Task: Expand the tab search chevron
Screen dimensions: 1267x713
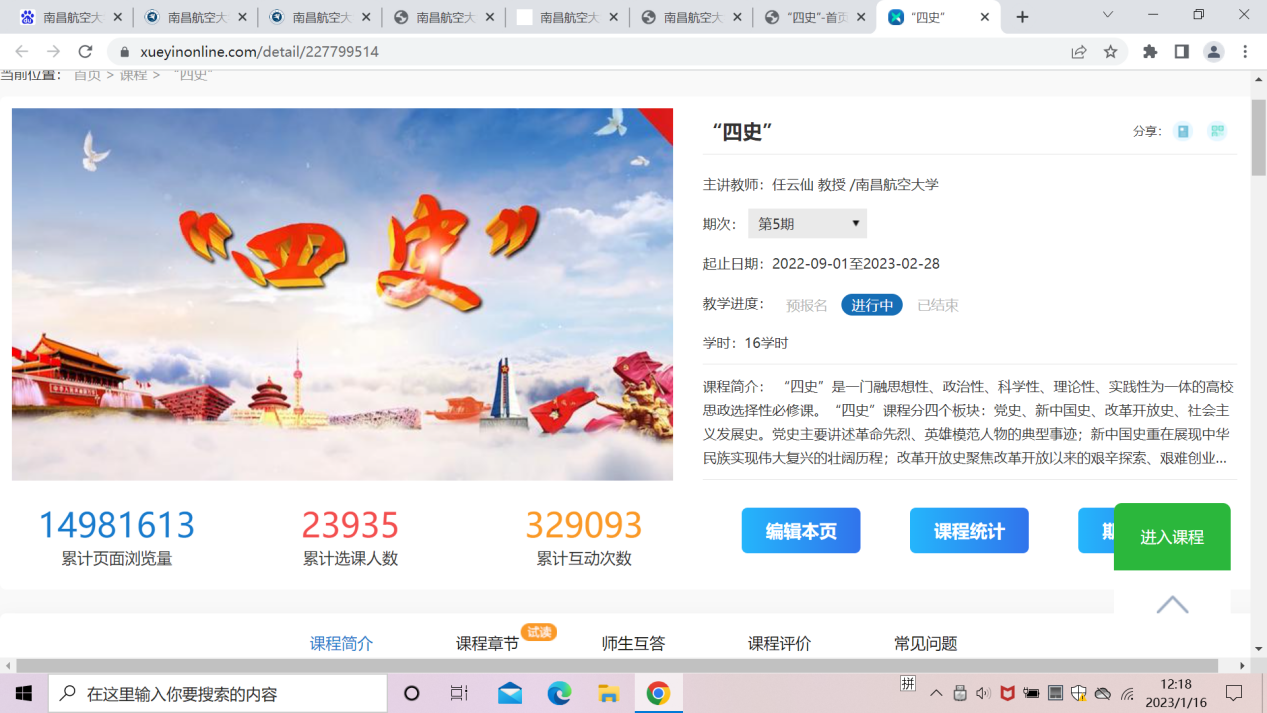Action: [1107, 16]
